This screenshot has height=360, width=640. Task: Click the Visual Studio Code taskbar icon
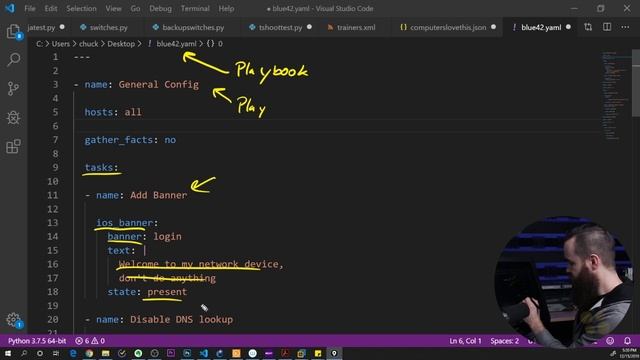tap(204, 353)
